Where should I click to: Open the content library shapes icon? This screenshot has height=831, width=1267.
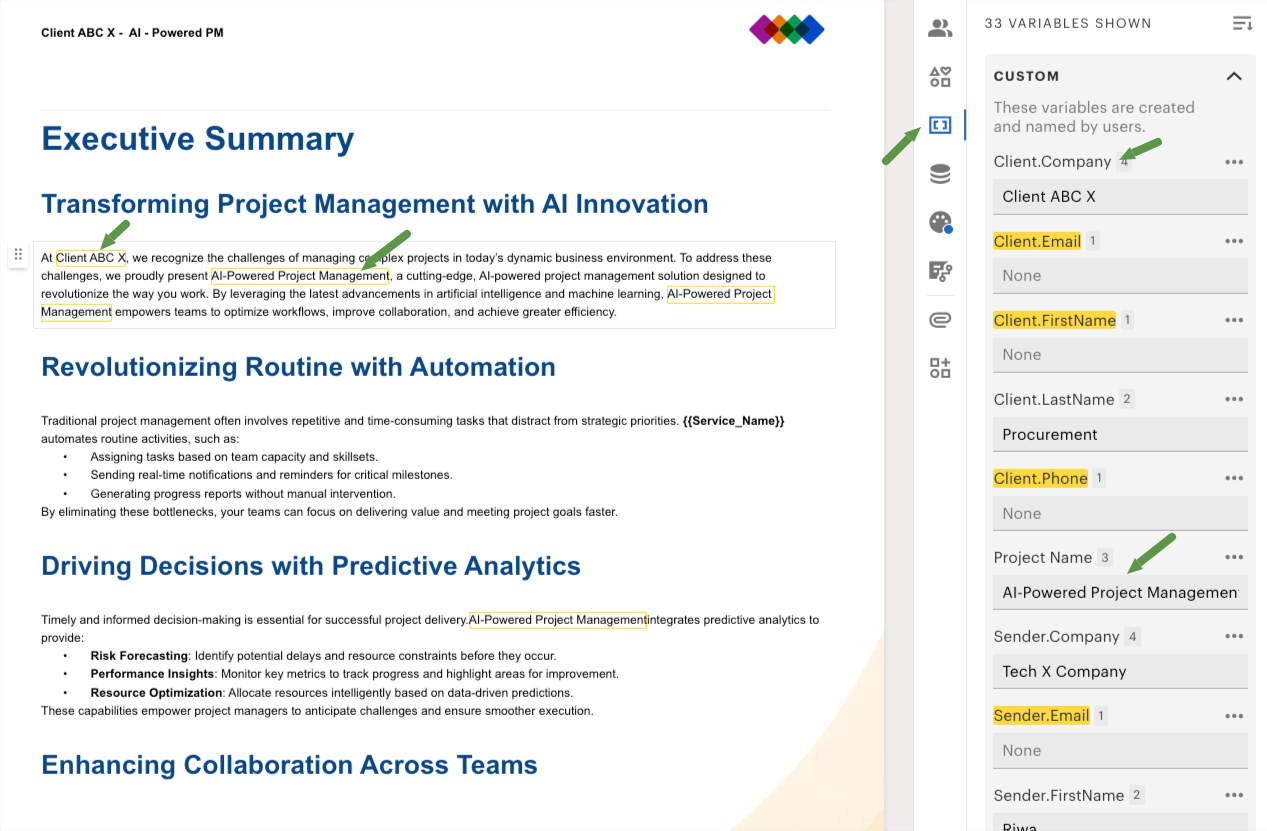(940, 77)
